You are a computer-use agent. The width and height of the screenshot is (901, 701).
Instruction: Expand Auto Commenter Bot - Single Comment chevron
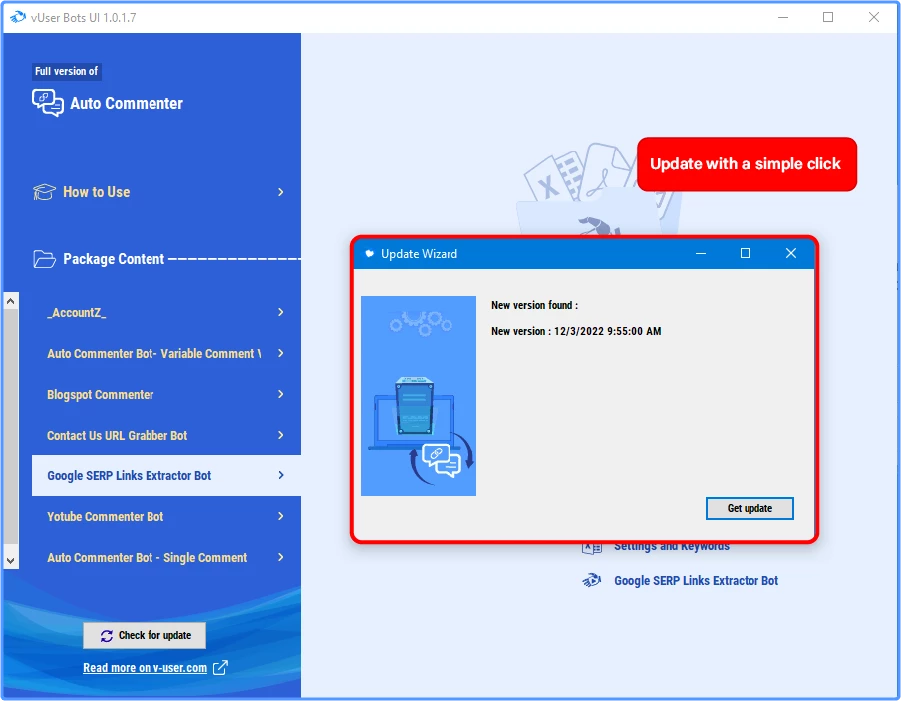[280, 557]
